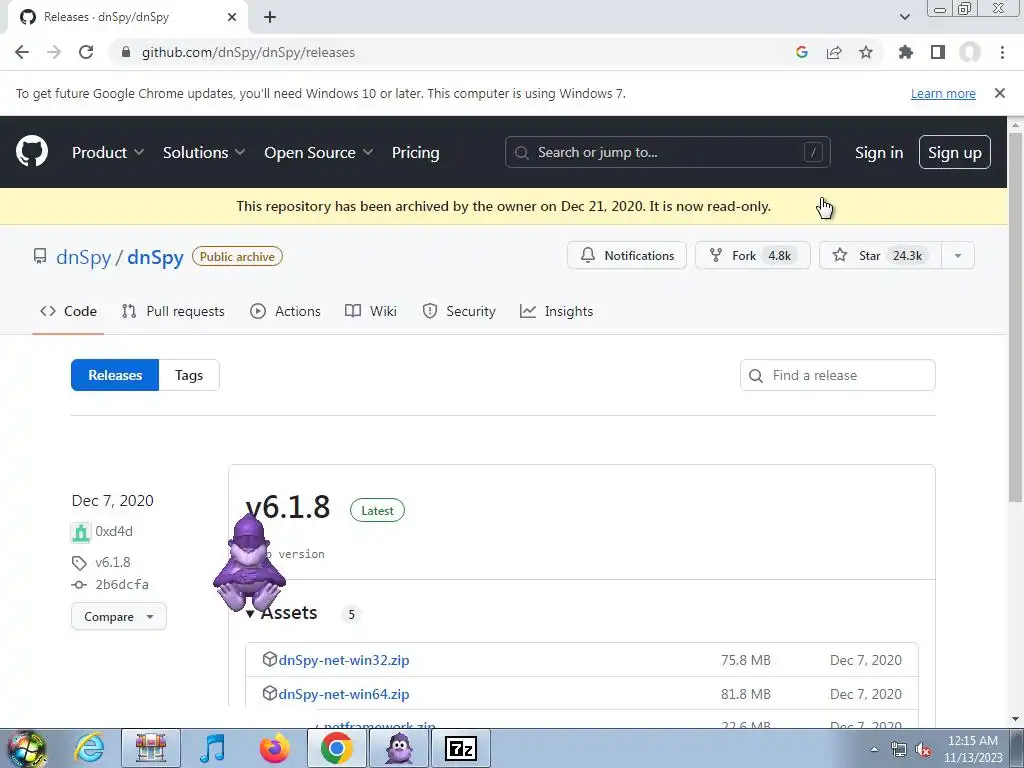The image size is (1024, 768).
Task: Click the taskbar clock showing 12:15 AM
Action: (972, 749)
